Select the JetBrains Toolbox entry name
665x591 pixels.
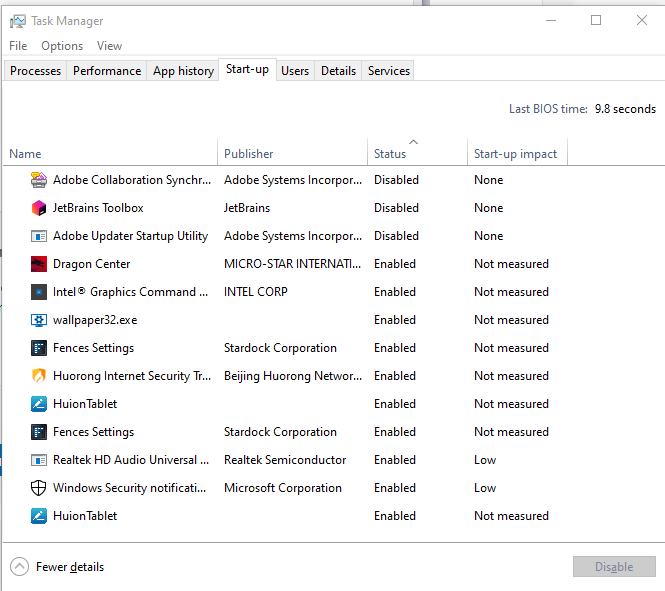pos(98,208)
